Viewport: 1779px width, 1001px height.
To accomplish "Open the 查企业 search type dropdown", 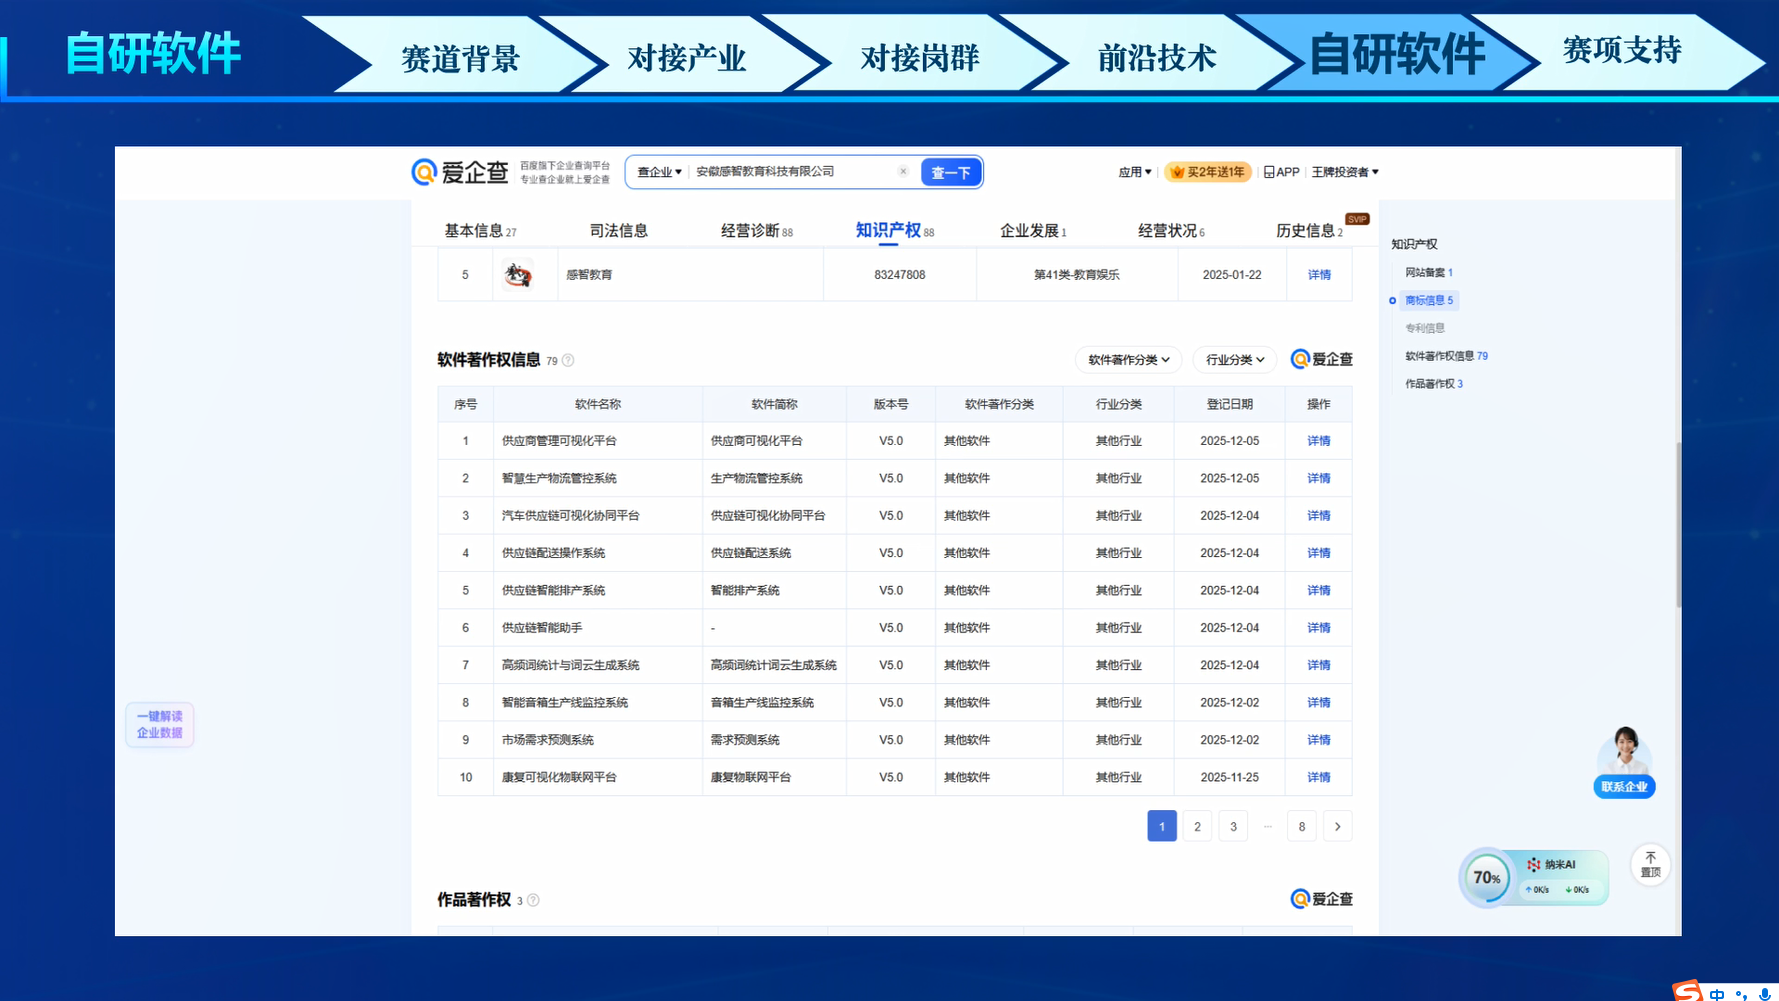I will (x=659, y=172).
